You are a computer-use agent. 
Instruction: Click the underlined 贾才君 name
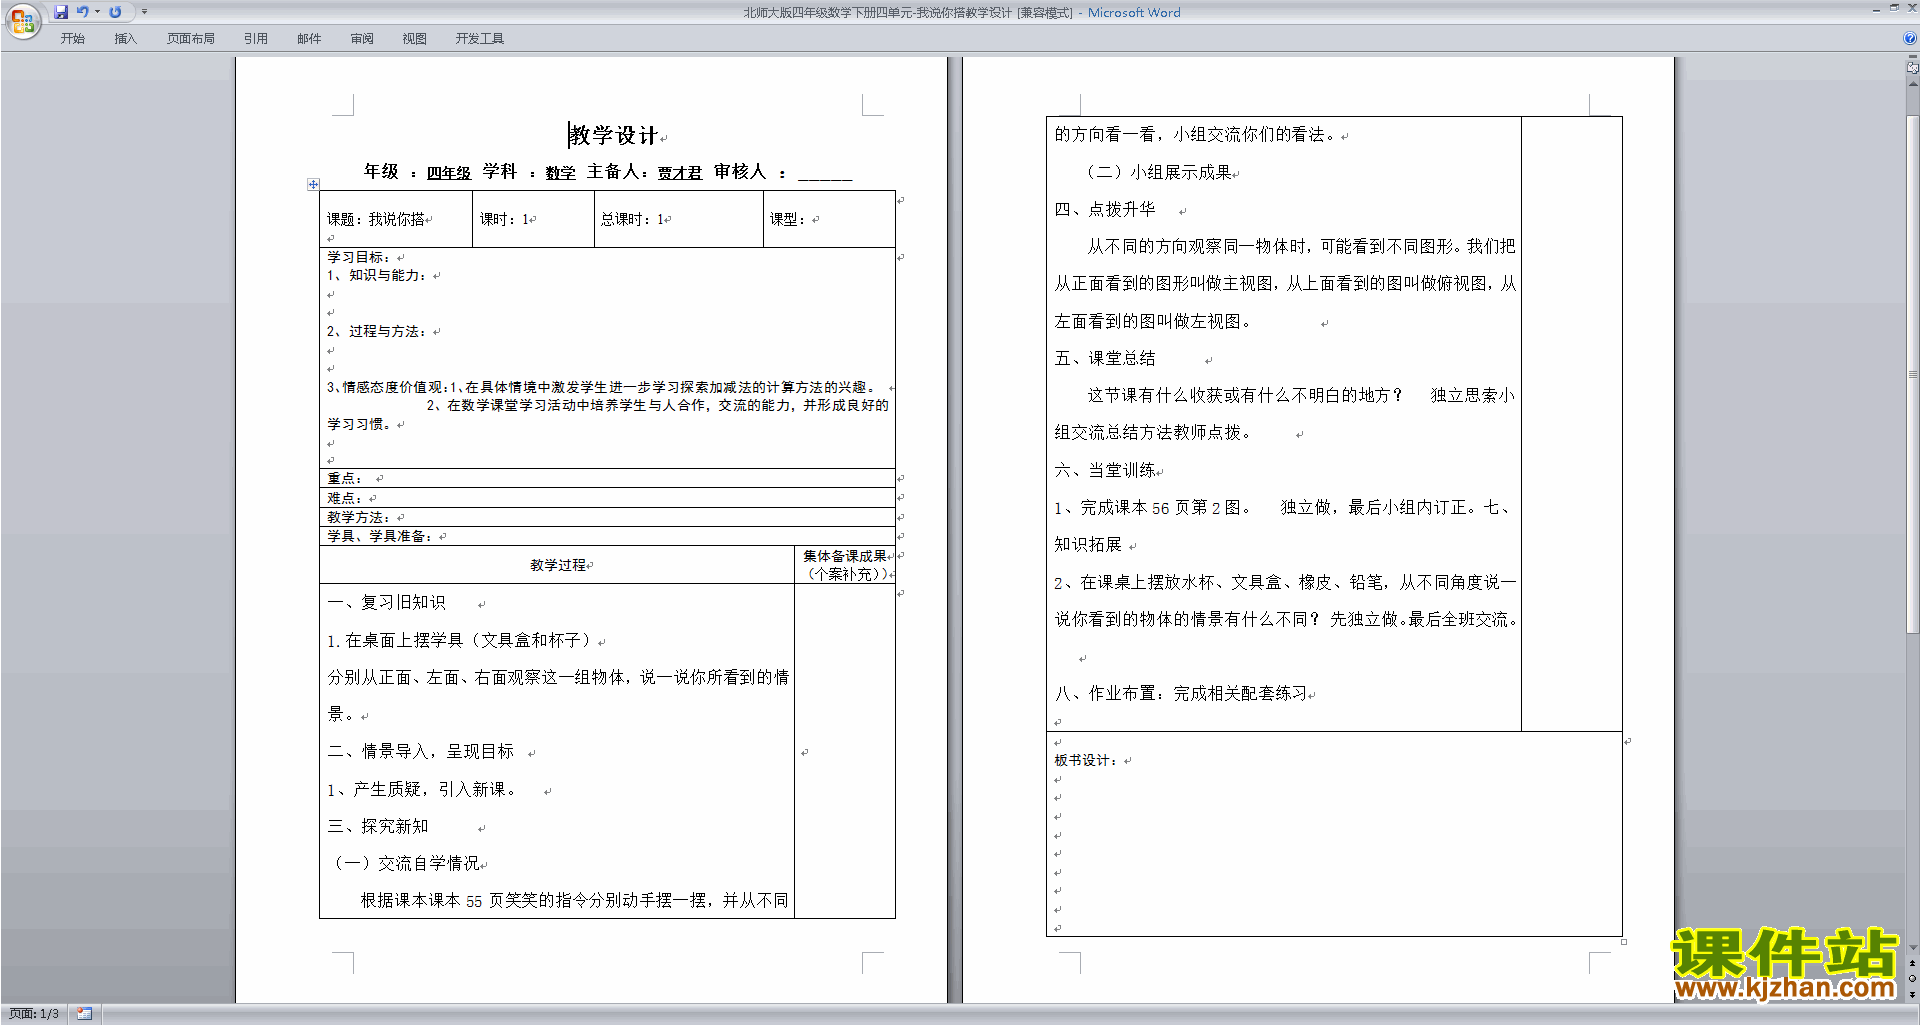point(680,173)
